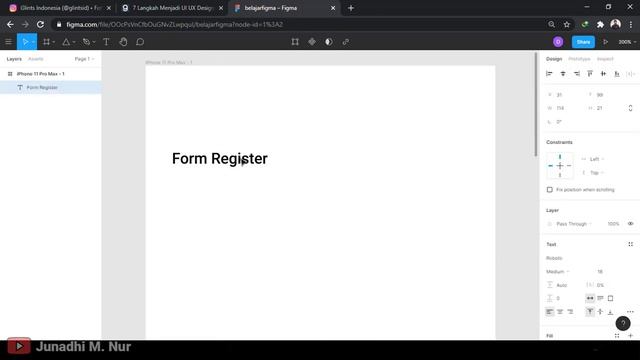Align selection top
The height and width of the screenshot is (360, 640).
(590, 74)
